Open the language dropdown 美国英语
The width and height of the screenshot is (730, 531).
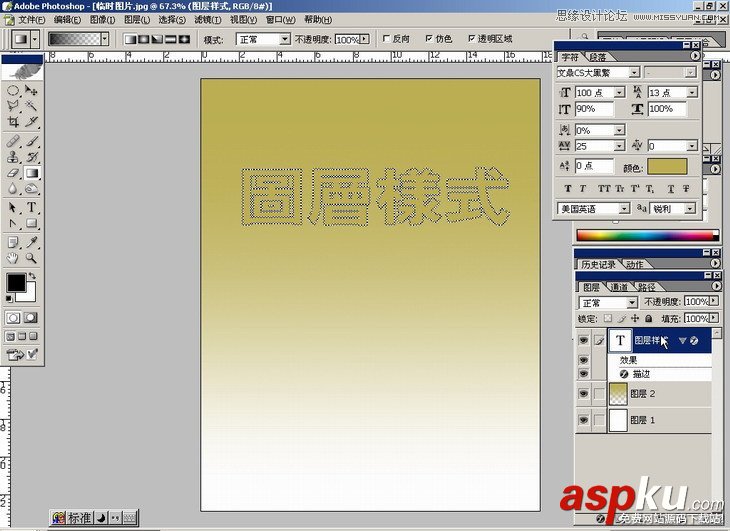(624, 209)
